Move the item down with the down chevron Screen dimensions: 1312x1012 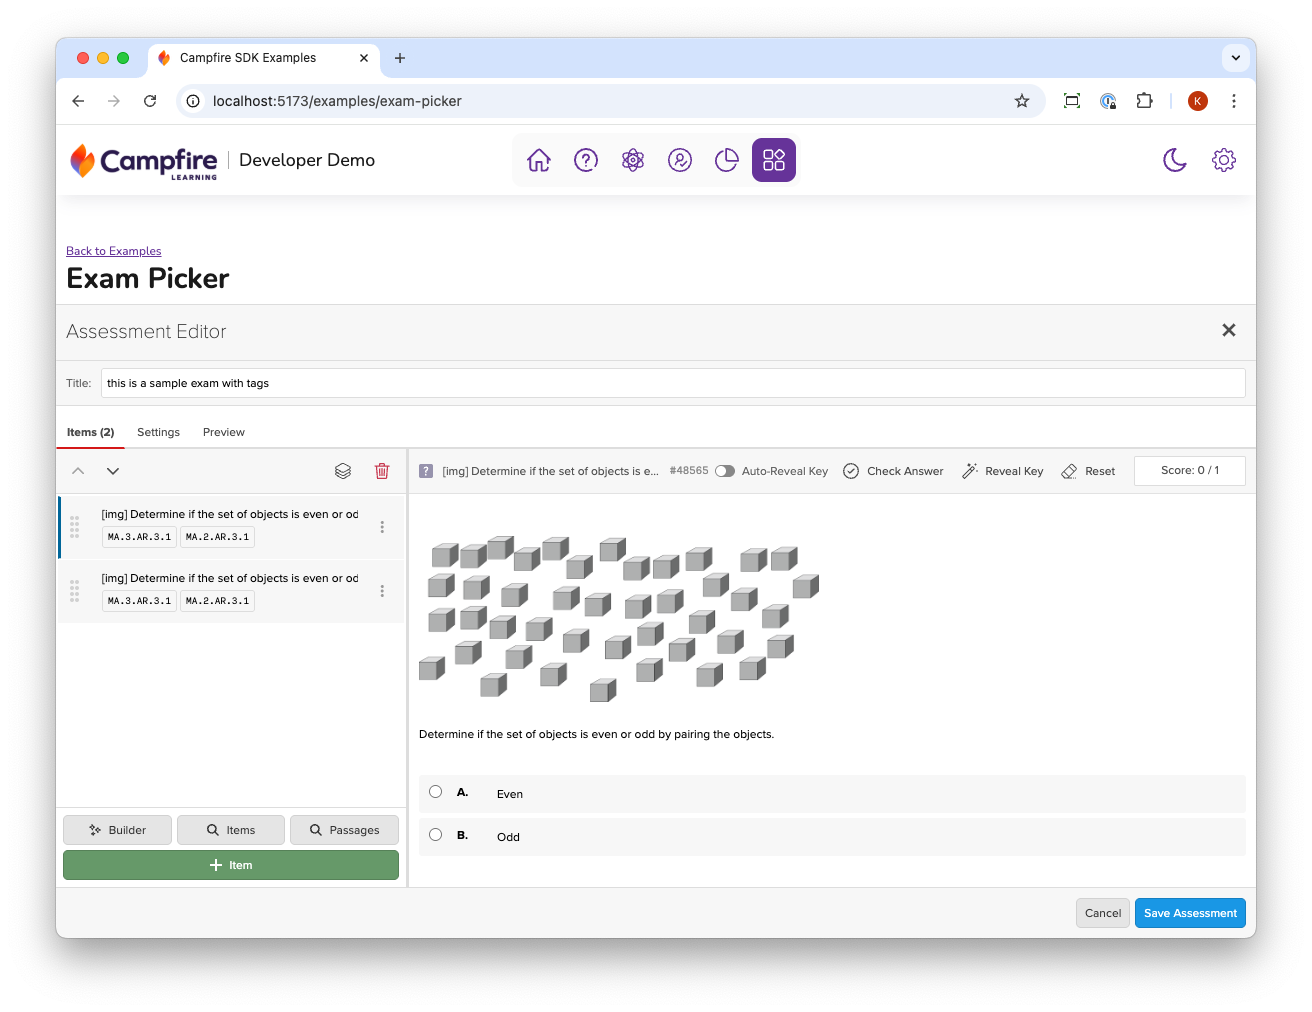click(113, 471)
